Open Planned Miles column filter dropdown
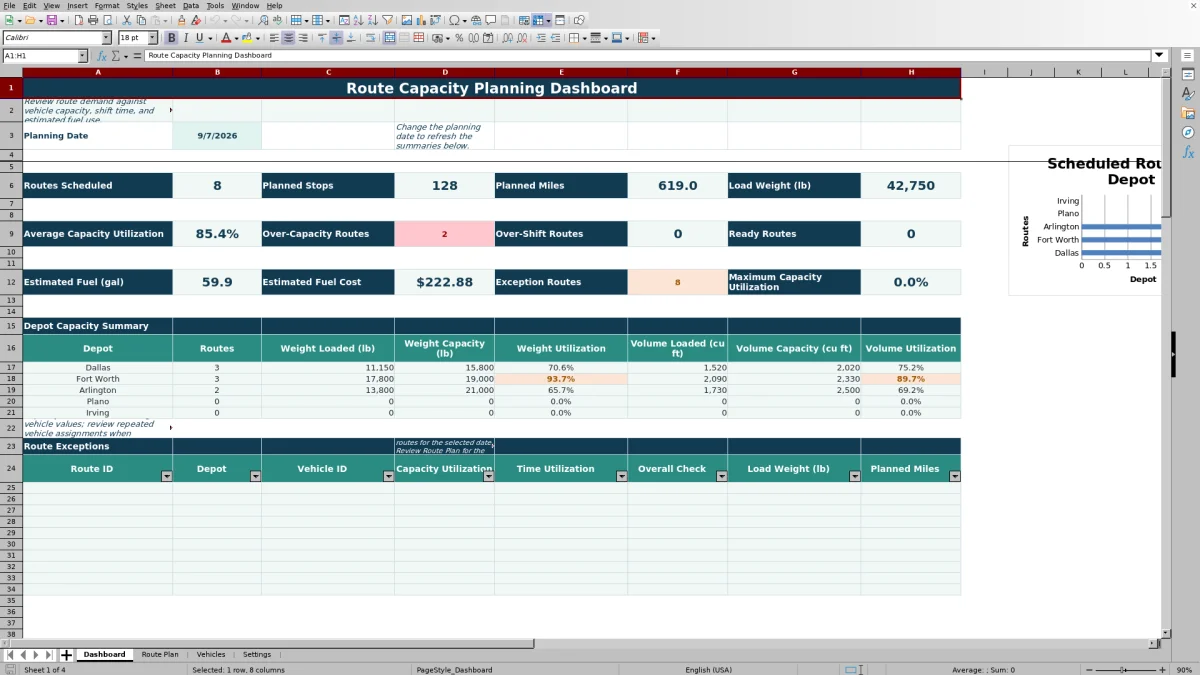1200x675 pixels. (x=955, y=476)
